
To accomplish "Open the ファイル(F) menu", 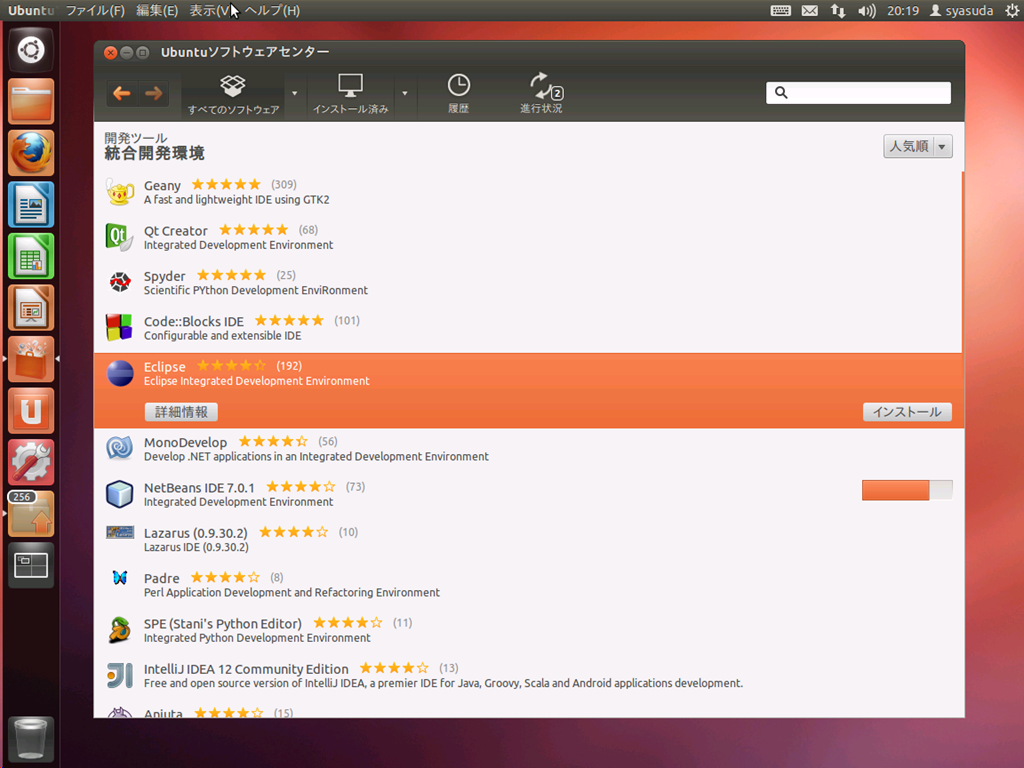I will 95,10.
